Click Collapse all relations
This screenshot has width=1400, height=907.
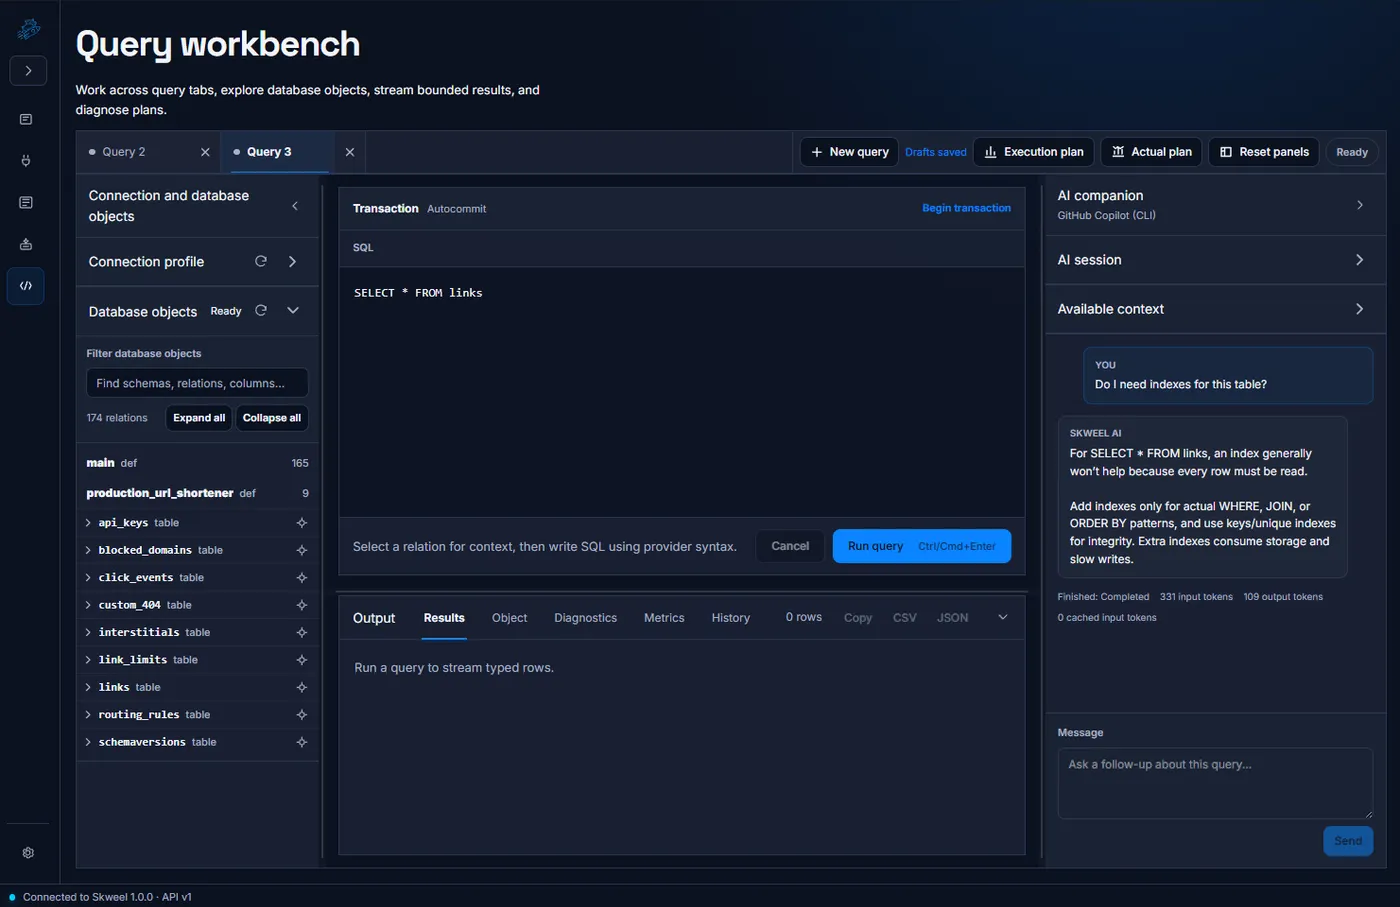click(272, 418)
